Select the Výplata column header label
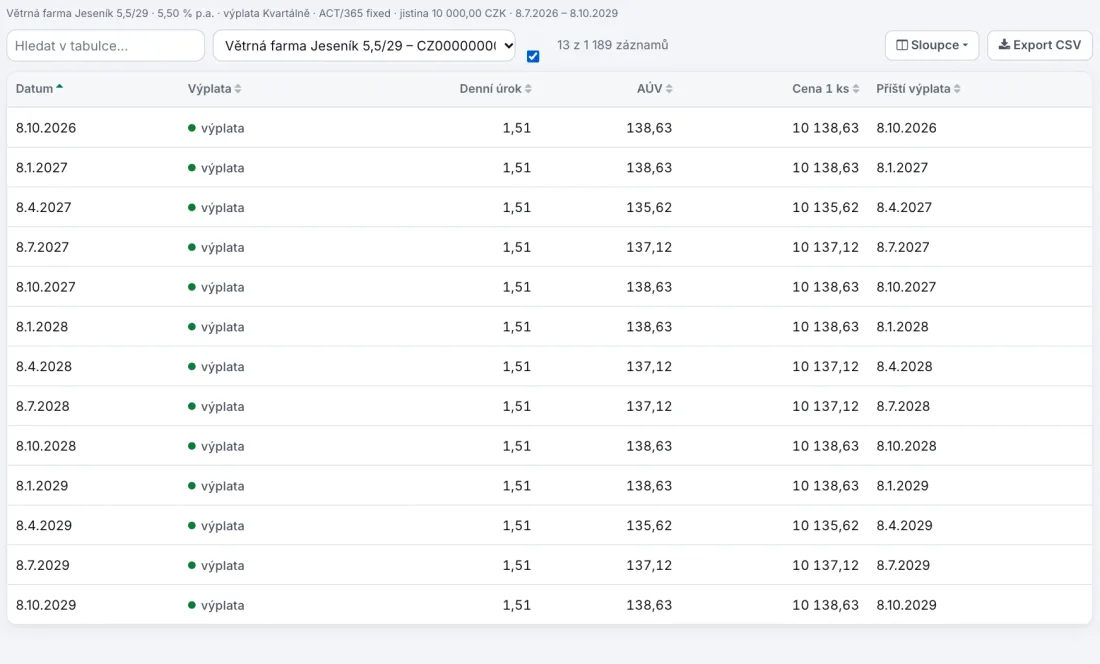Screen dimensions: 1100x664 click(209, 89)
